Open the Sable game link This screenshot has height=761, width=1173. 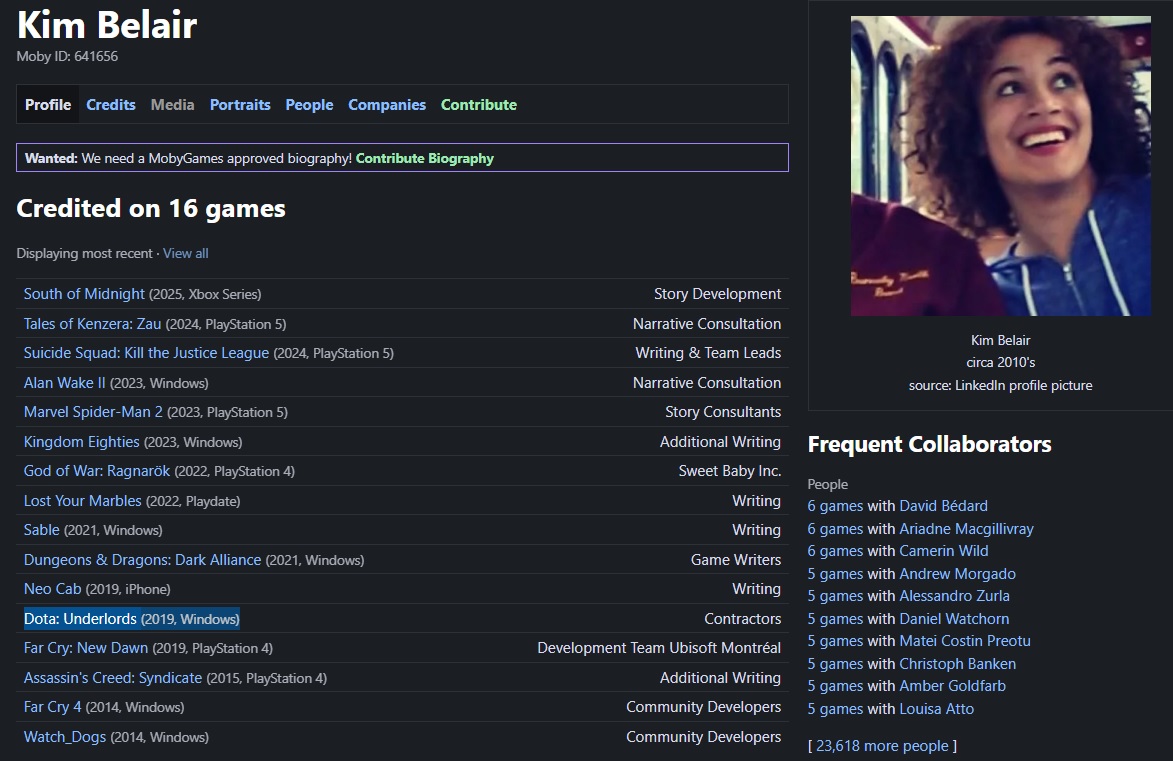tap(41, 530)
